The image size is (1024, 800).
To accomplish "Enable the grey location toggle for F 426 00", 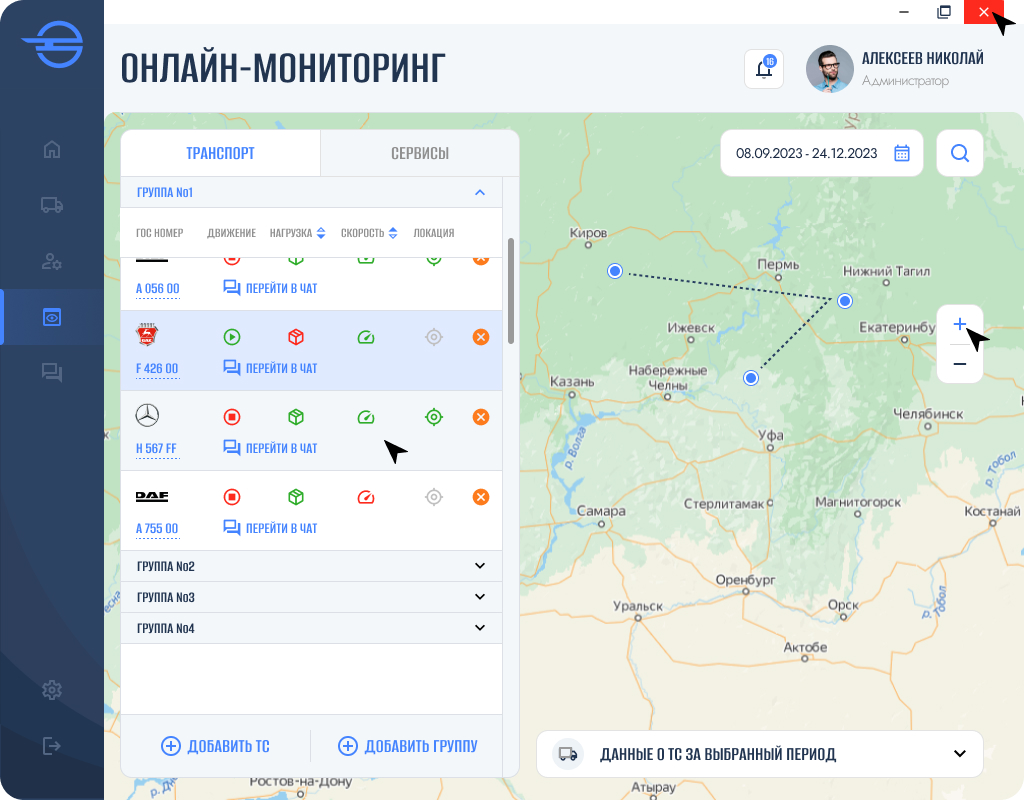I will (434, 336).
